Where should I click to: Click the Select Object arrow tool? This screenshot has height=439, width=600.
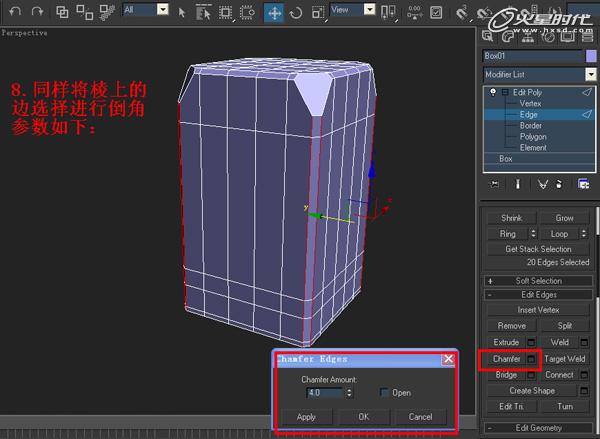[182, 13]
